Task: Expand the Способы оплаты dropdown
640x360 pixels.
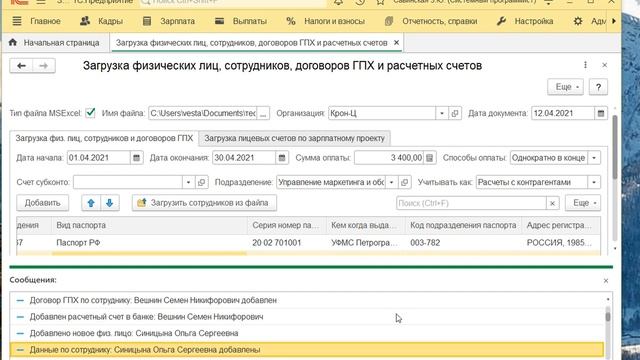Action: coord(594,158)
